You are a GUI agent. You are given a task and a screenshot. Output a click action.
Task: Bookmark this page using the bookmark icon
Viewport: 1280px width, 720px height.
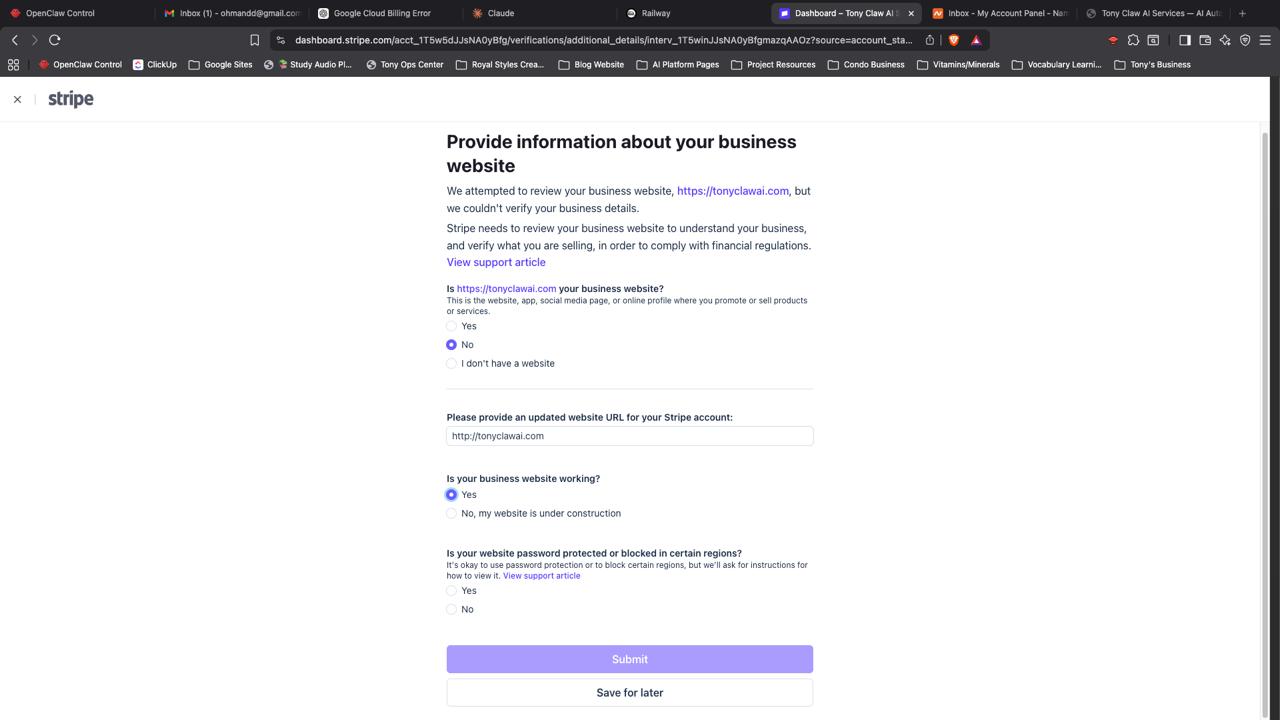(x=254, y=40)
